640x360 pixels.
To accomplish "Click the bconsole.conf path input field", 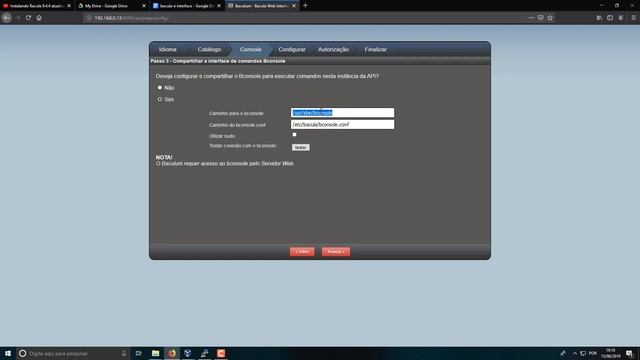I will pos(342,124).
